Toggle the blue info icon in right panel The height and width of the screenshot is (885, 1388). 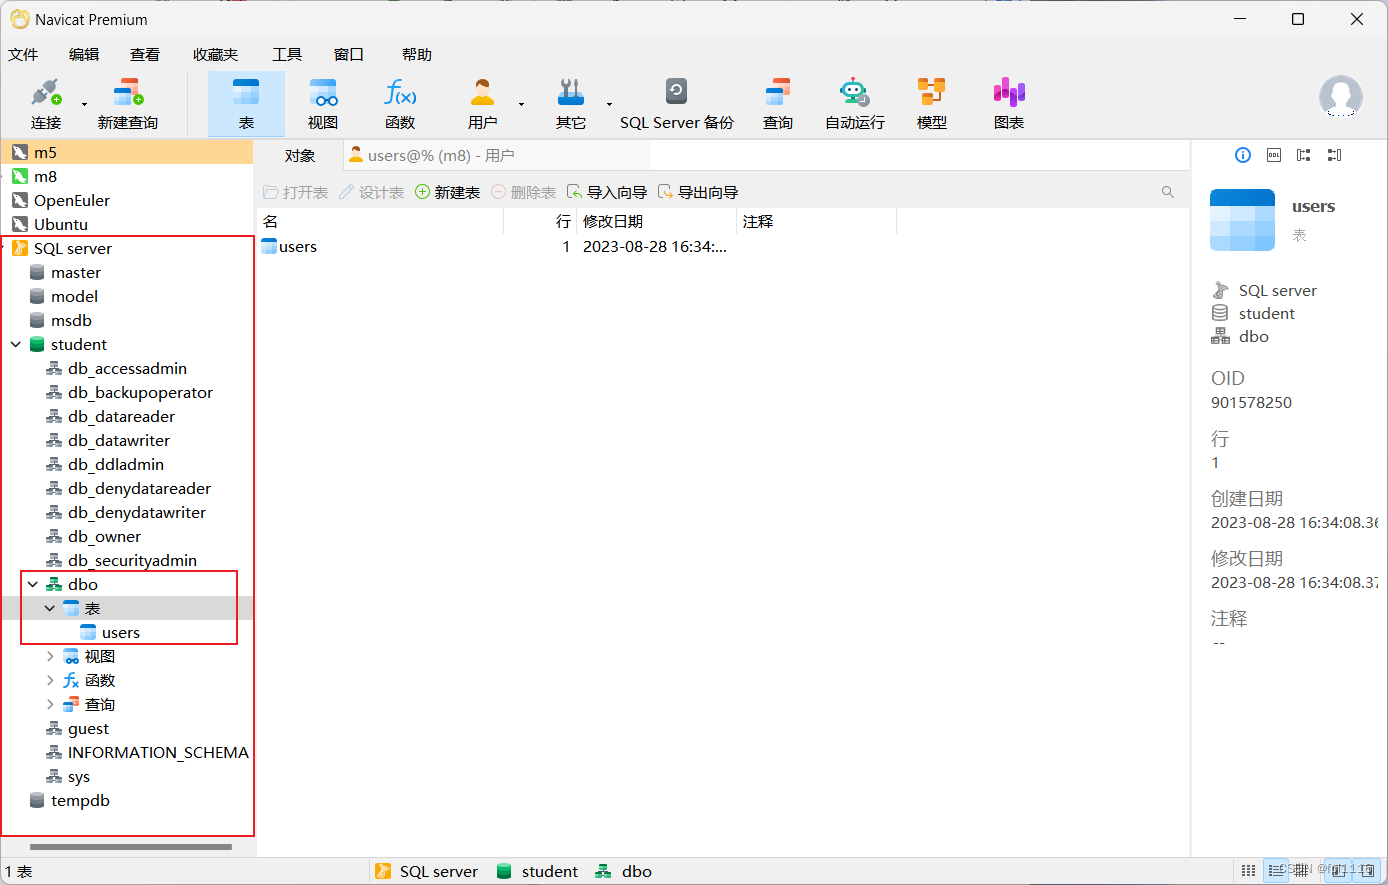pyautogui.click(x=1243, y=155)
